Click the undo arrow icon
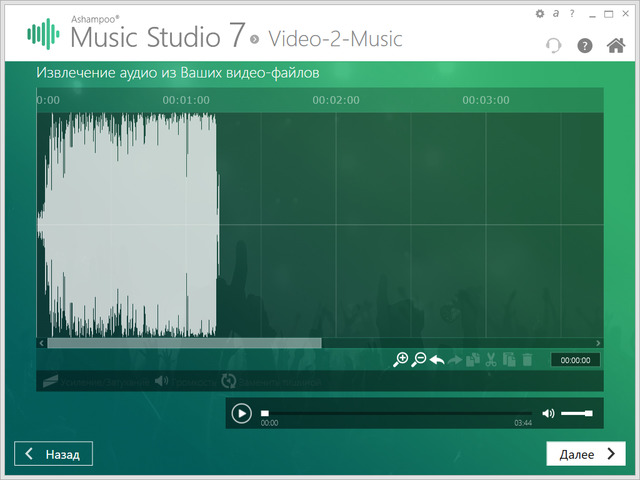The image size is (640, 480). click(437, 360)
